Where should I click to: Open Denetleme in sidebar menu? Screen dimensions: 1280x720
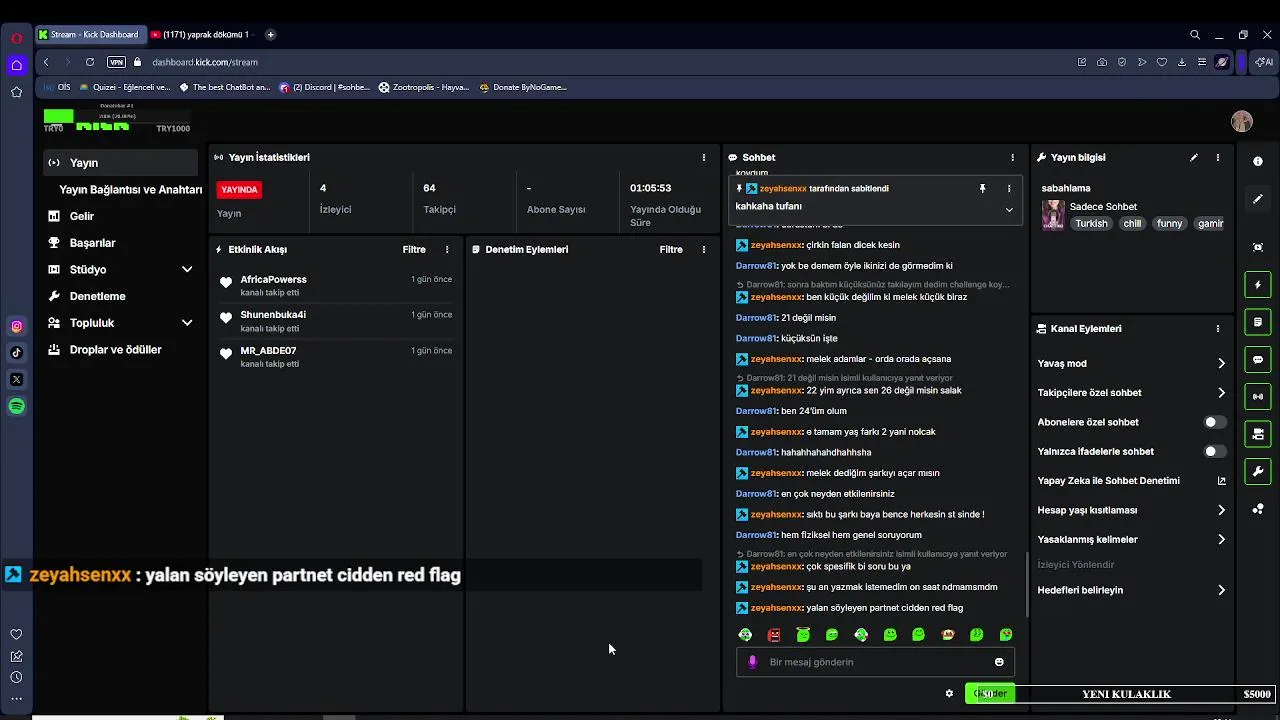[97, 296]
